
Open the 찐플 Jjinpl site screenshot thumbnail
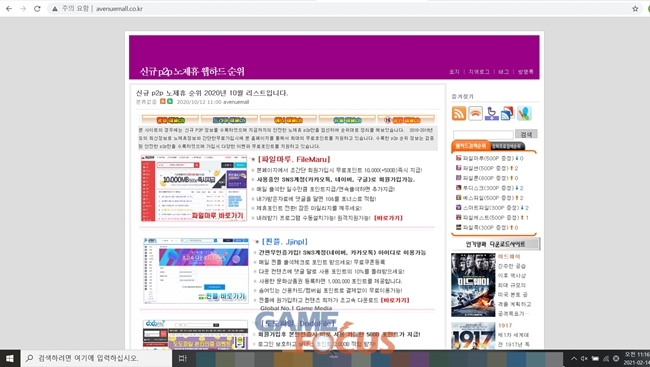(x=196, y=270)
